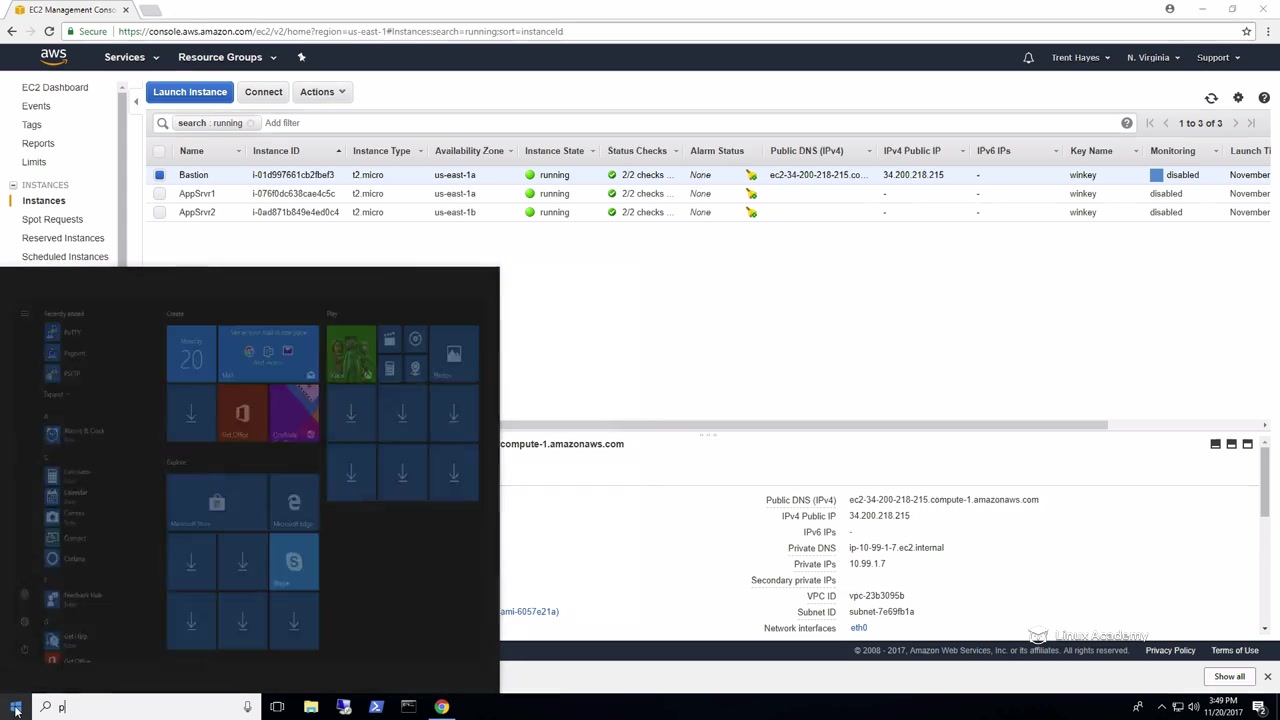Jump to last page of instances
The height and width of the screenshot is (720, 1280).
(1251, 123)
